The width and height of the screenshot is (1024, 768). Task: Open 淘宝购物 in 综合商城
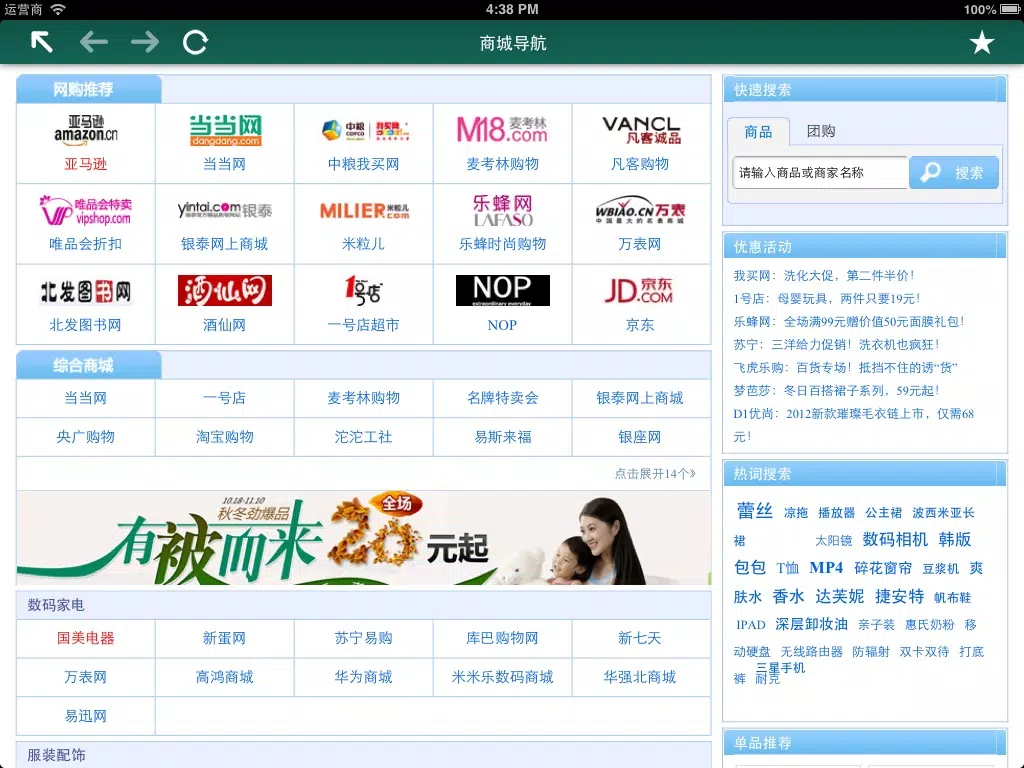coord(225,437)
